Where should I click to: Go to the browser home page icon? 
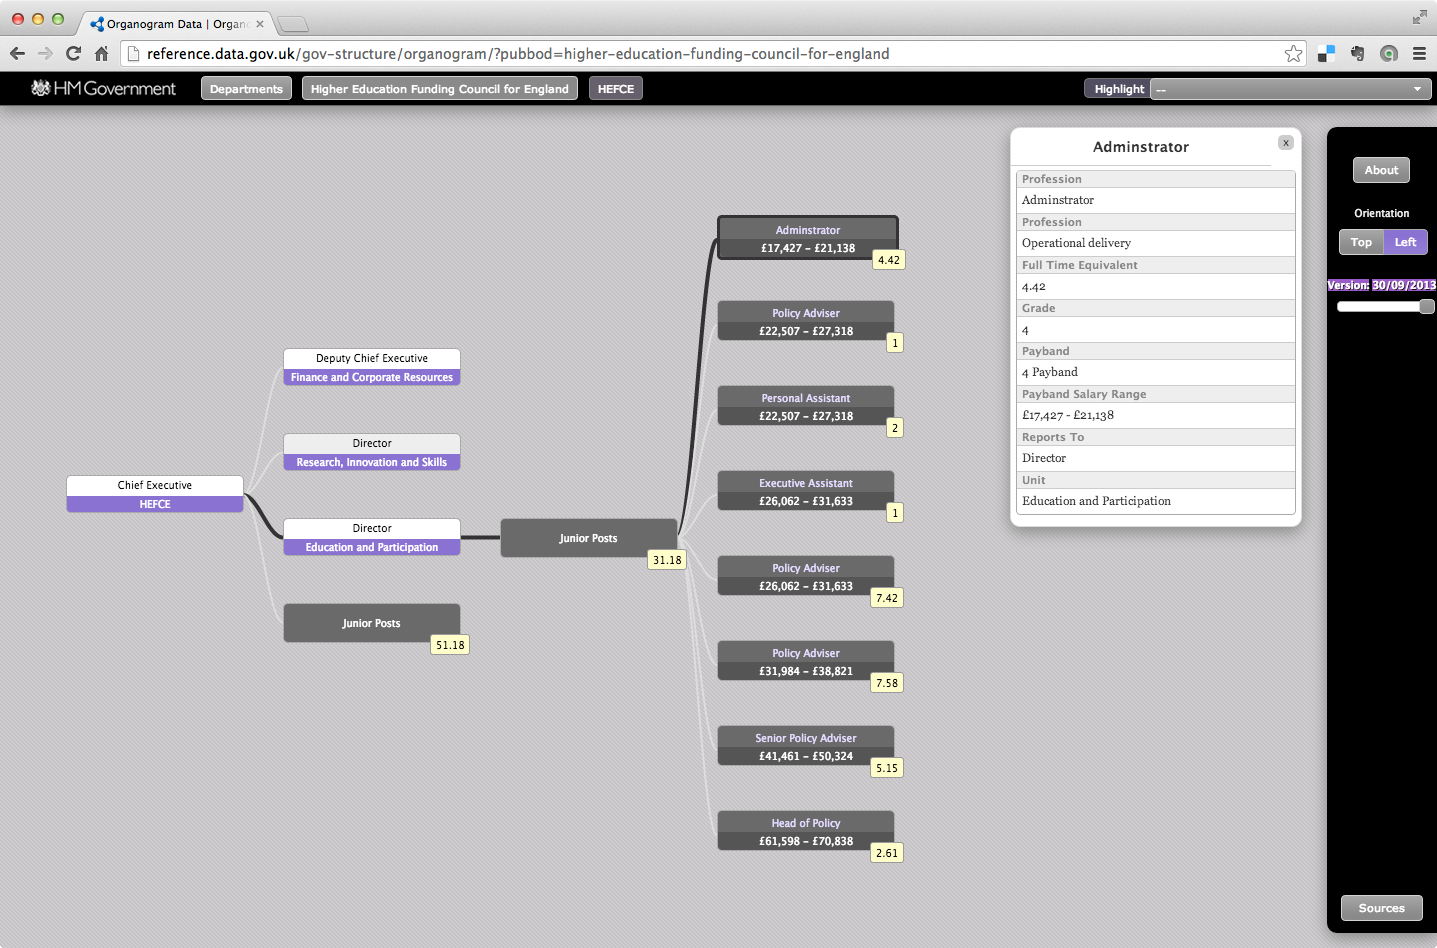[101, 54]
